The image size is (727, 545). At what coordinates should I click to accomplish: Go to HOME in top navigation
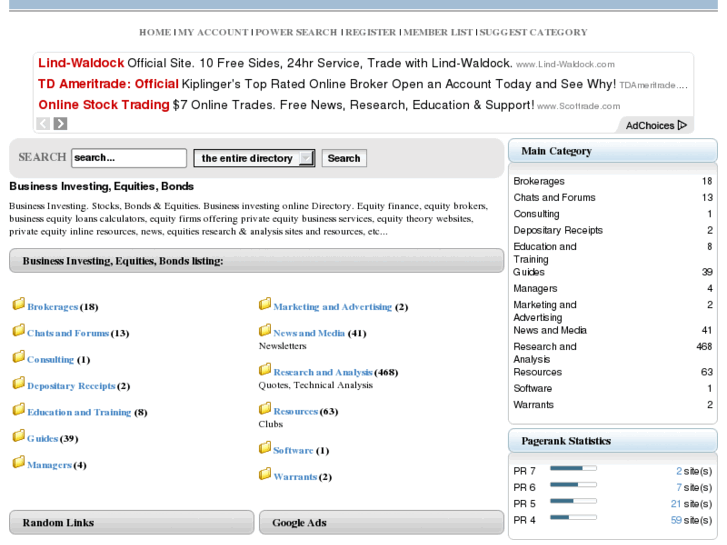[x=155, y=32]
